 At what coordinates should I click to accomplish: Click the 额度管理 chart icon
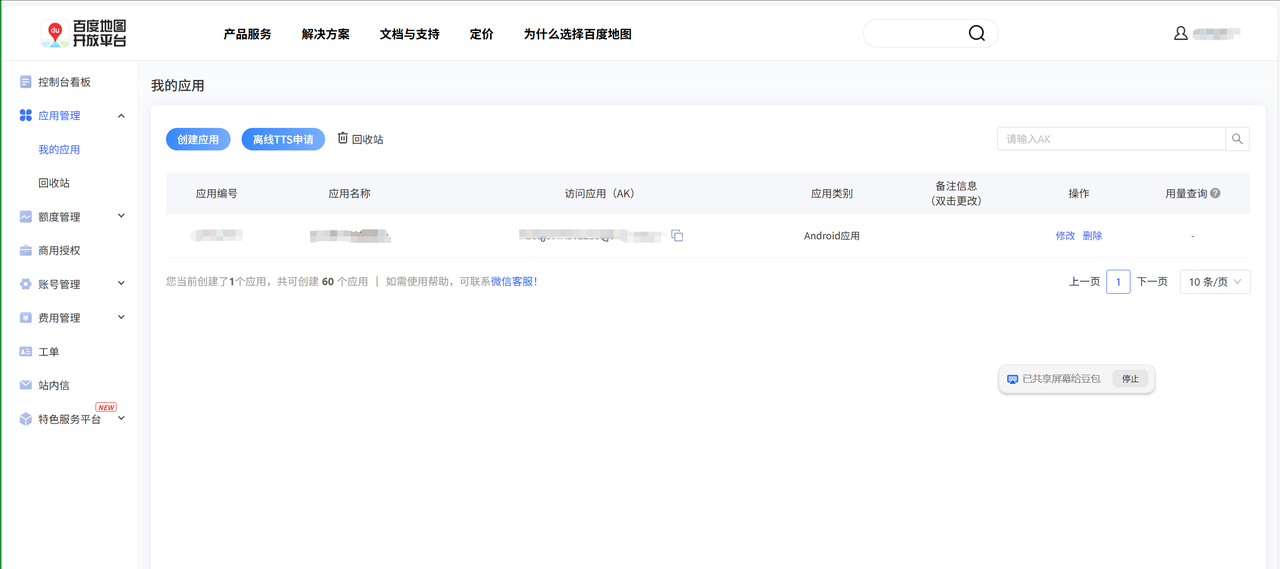point(26,217)
